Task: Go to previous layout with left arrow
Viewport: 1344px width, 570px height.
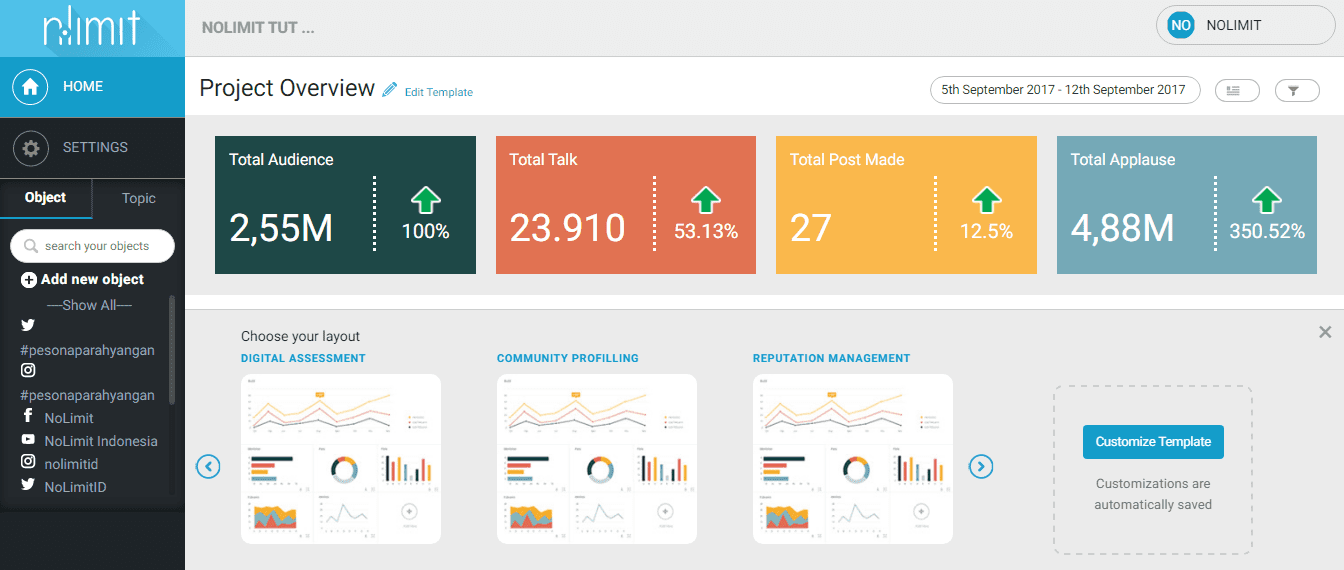Action: coord(208,466)
